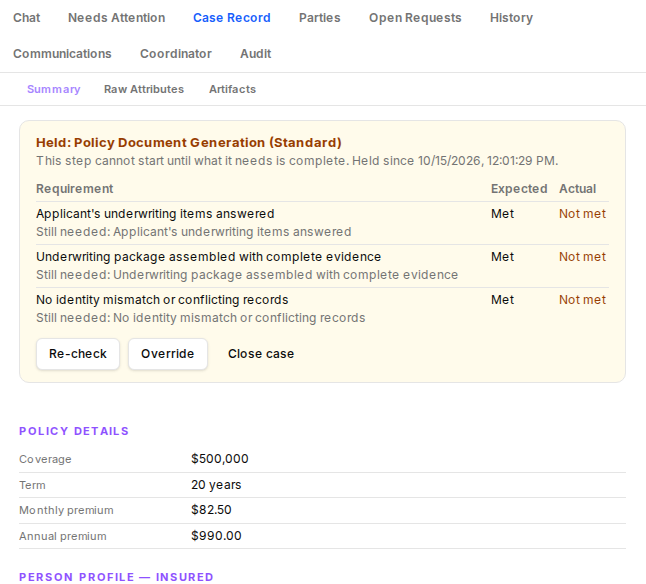This screenshot has width=646, height=584.
Task: Open the Communications tab
Action: (62, 54)
